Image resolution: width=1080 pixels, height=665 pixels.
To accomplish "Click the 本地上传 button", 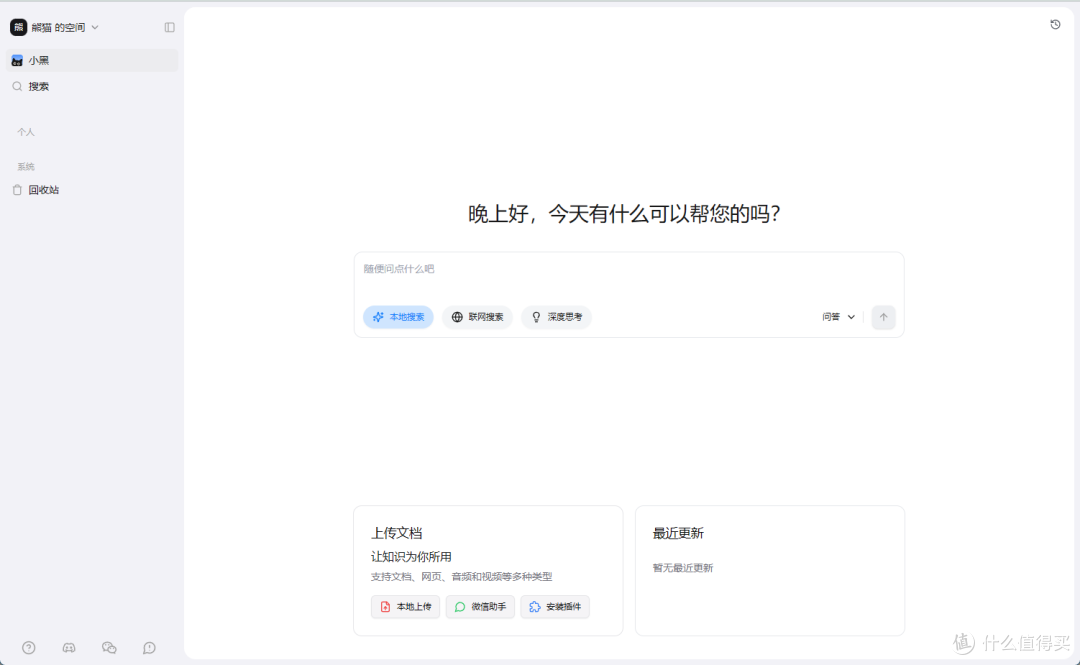I will tap(405, 606).
